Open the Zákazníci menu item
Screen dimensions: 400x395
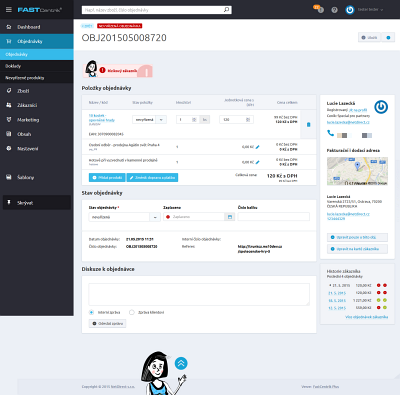[37, 105]
